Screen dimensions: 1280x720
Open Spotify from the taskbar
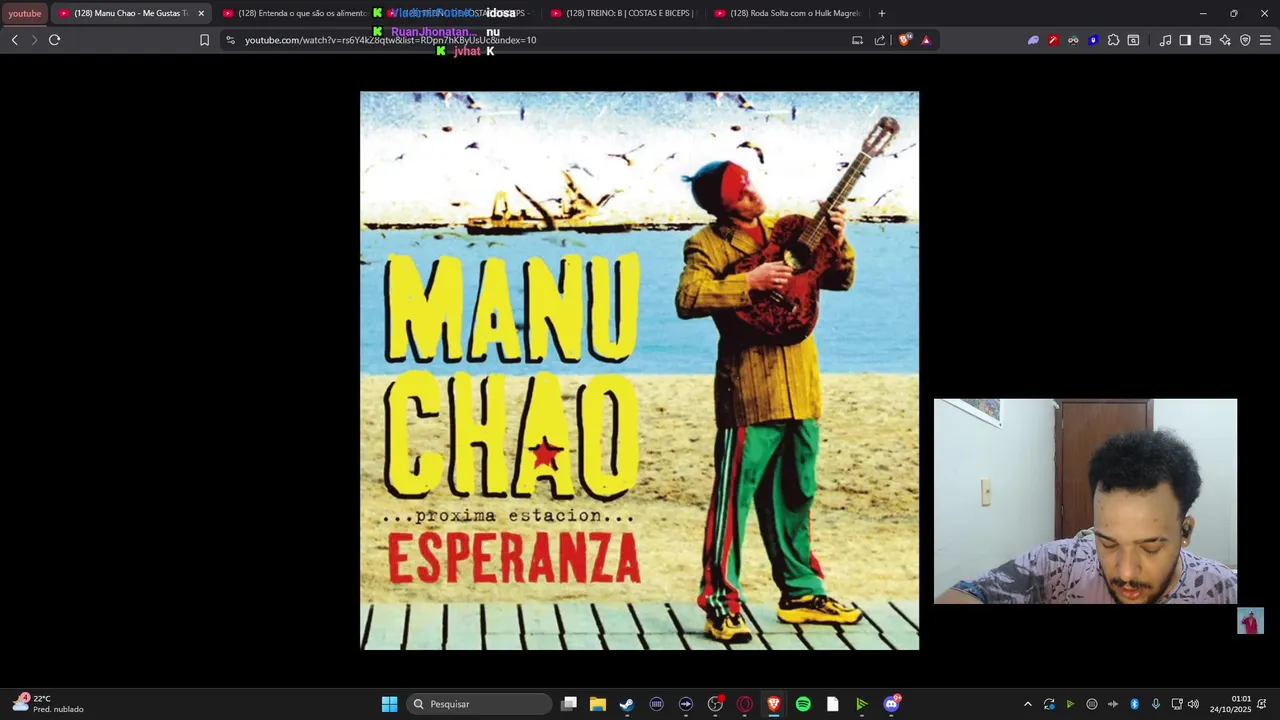803,704
